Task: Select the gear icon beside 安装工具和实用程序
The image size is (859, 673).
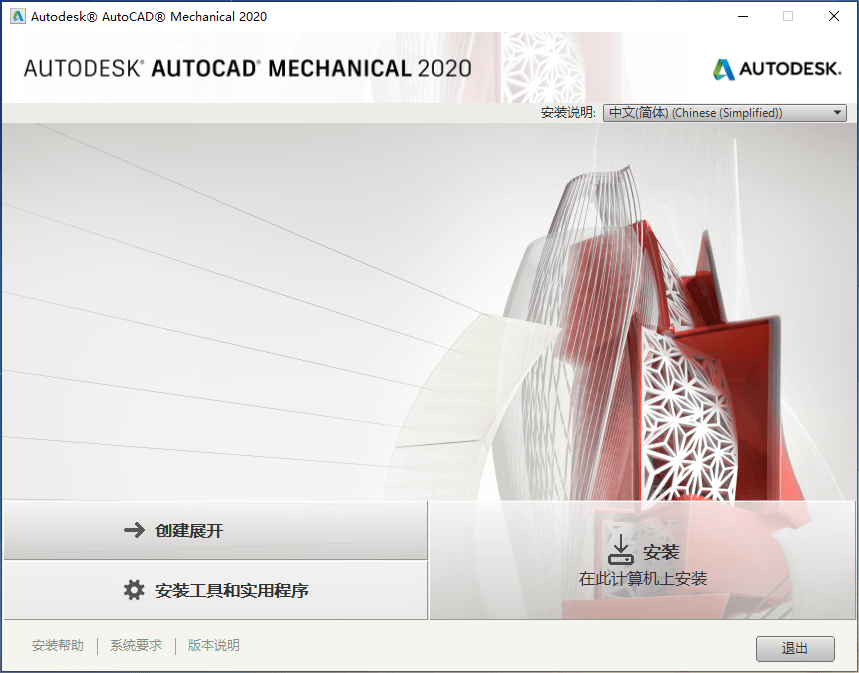Action: click(133, 590)
